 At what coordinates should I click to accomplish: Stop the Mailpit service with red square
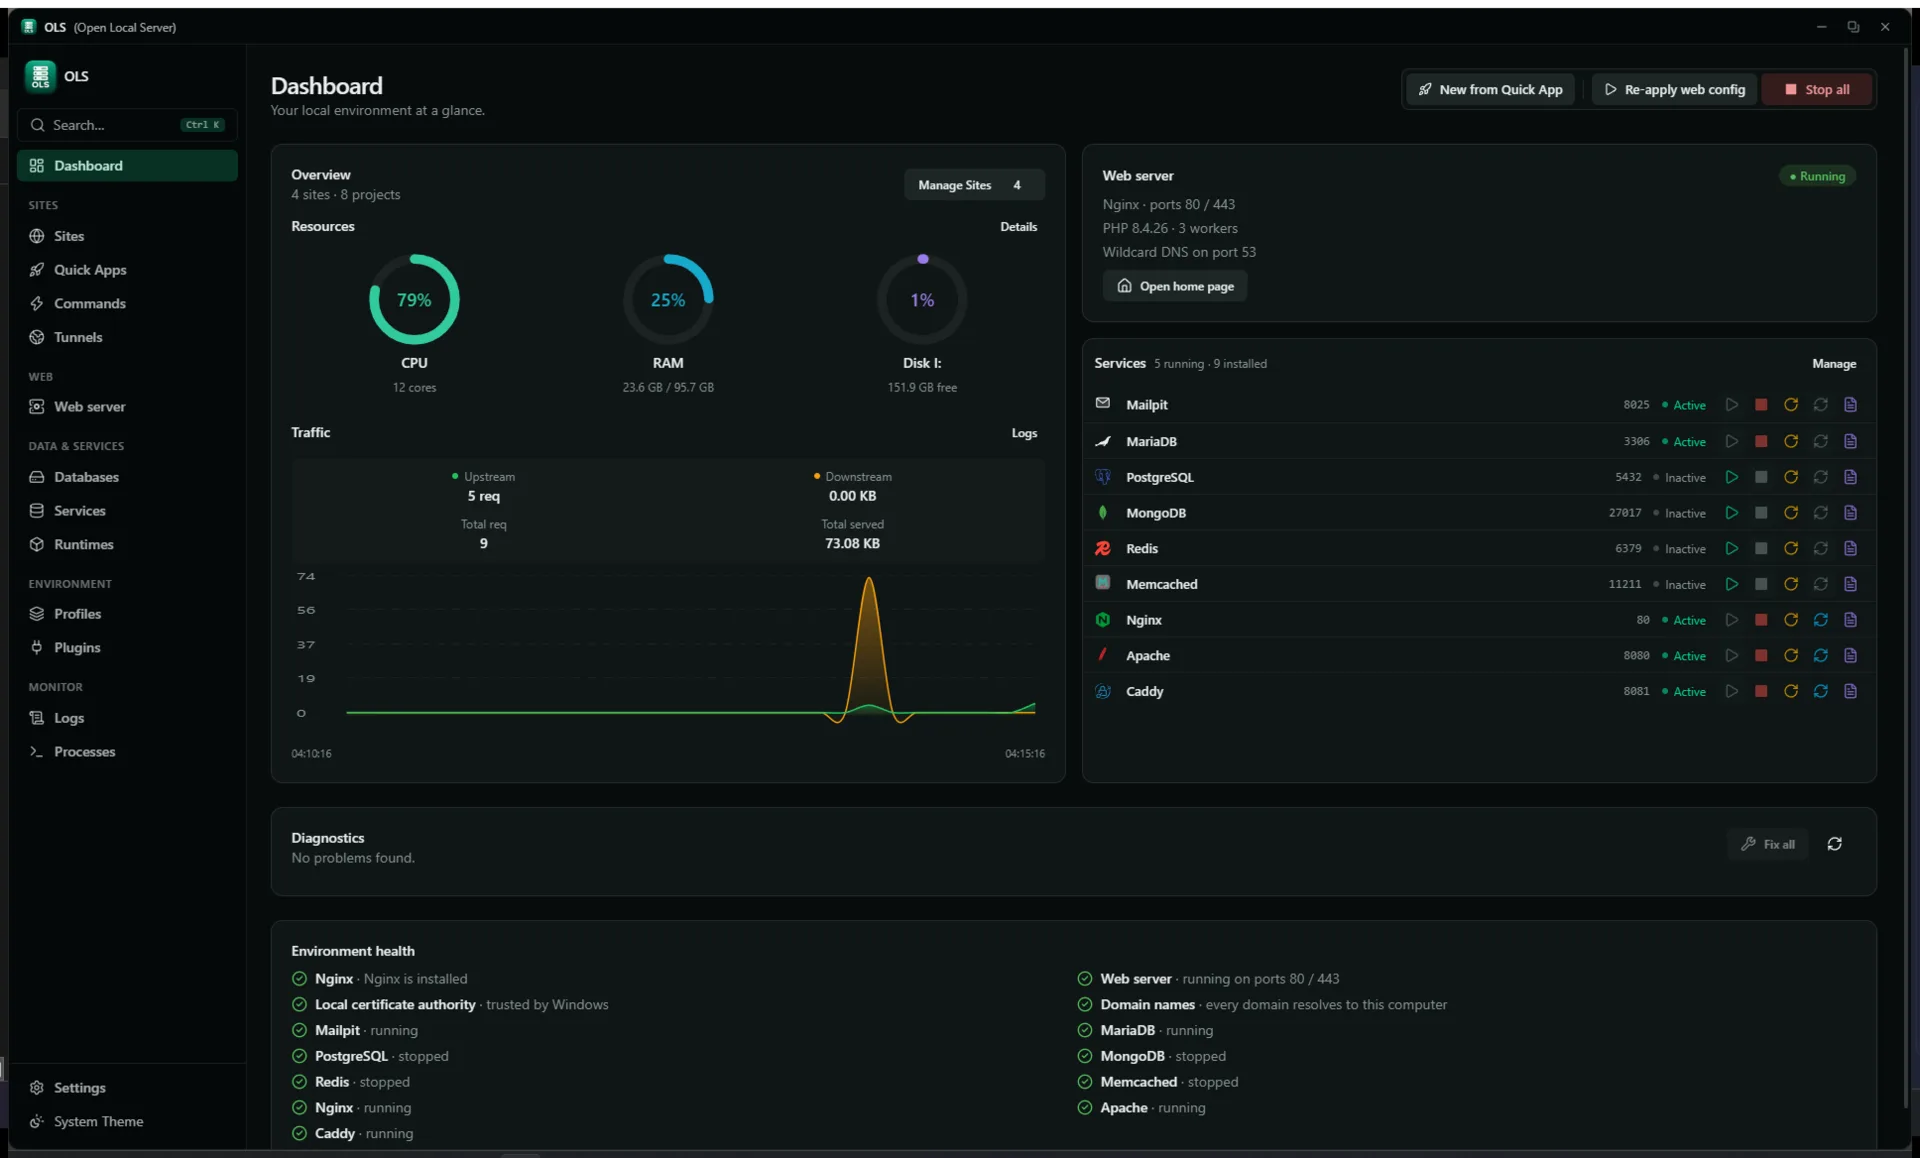coord(1761,405)
